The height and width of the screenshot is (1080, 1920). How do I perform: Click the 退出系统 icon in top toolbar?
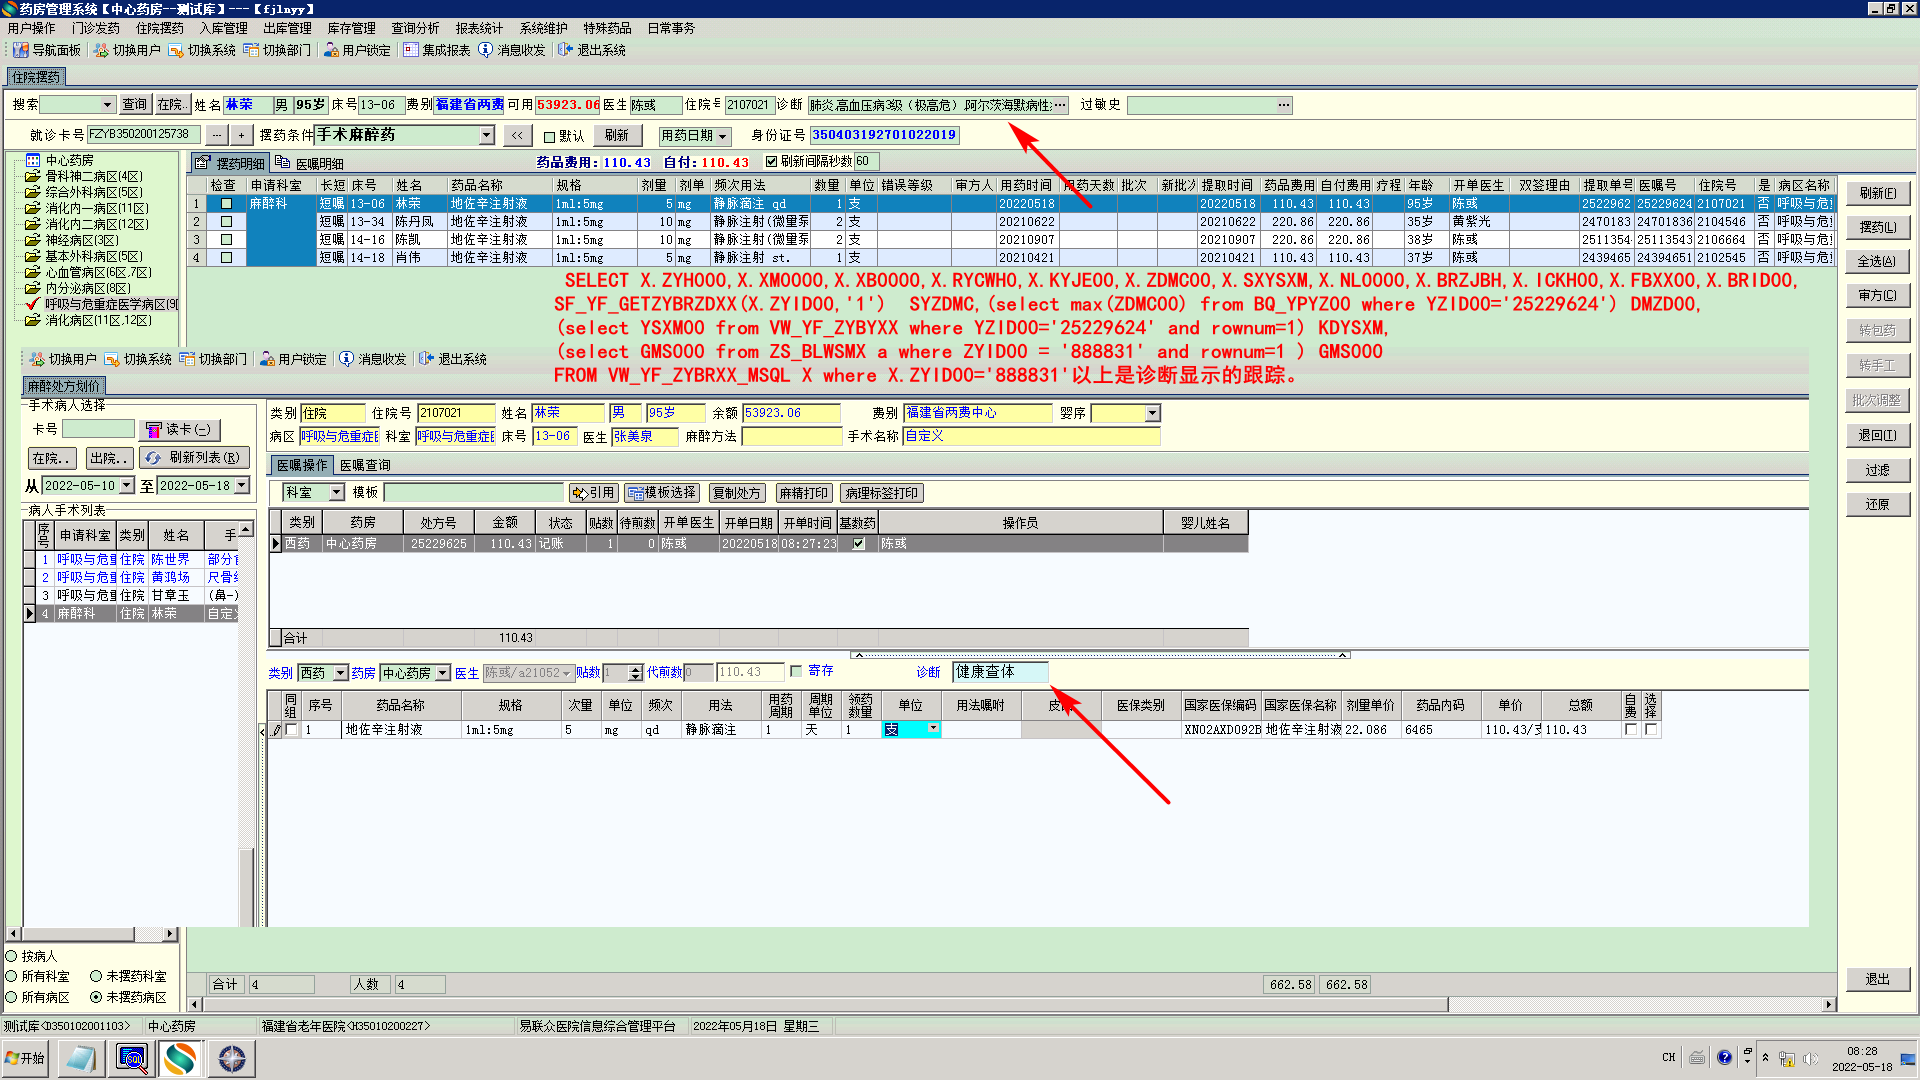click(566, 50)
